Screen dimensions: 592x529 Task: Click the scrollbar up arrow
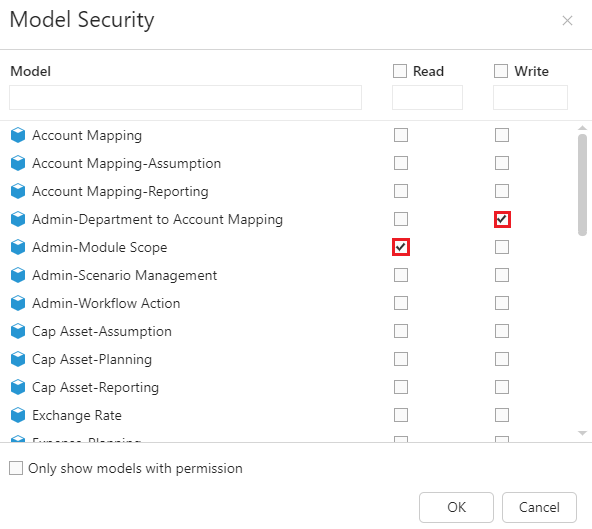[x=582, y=128]
